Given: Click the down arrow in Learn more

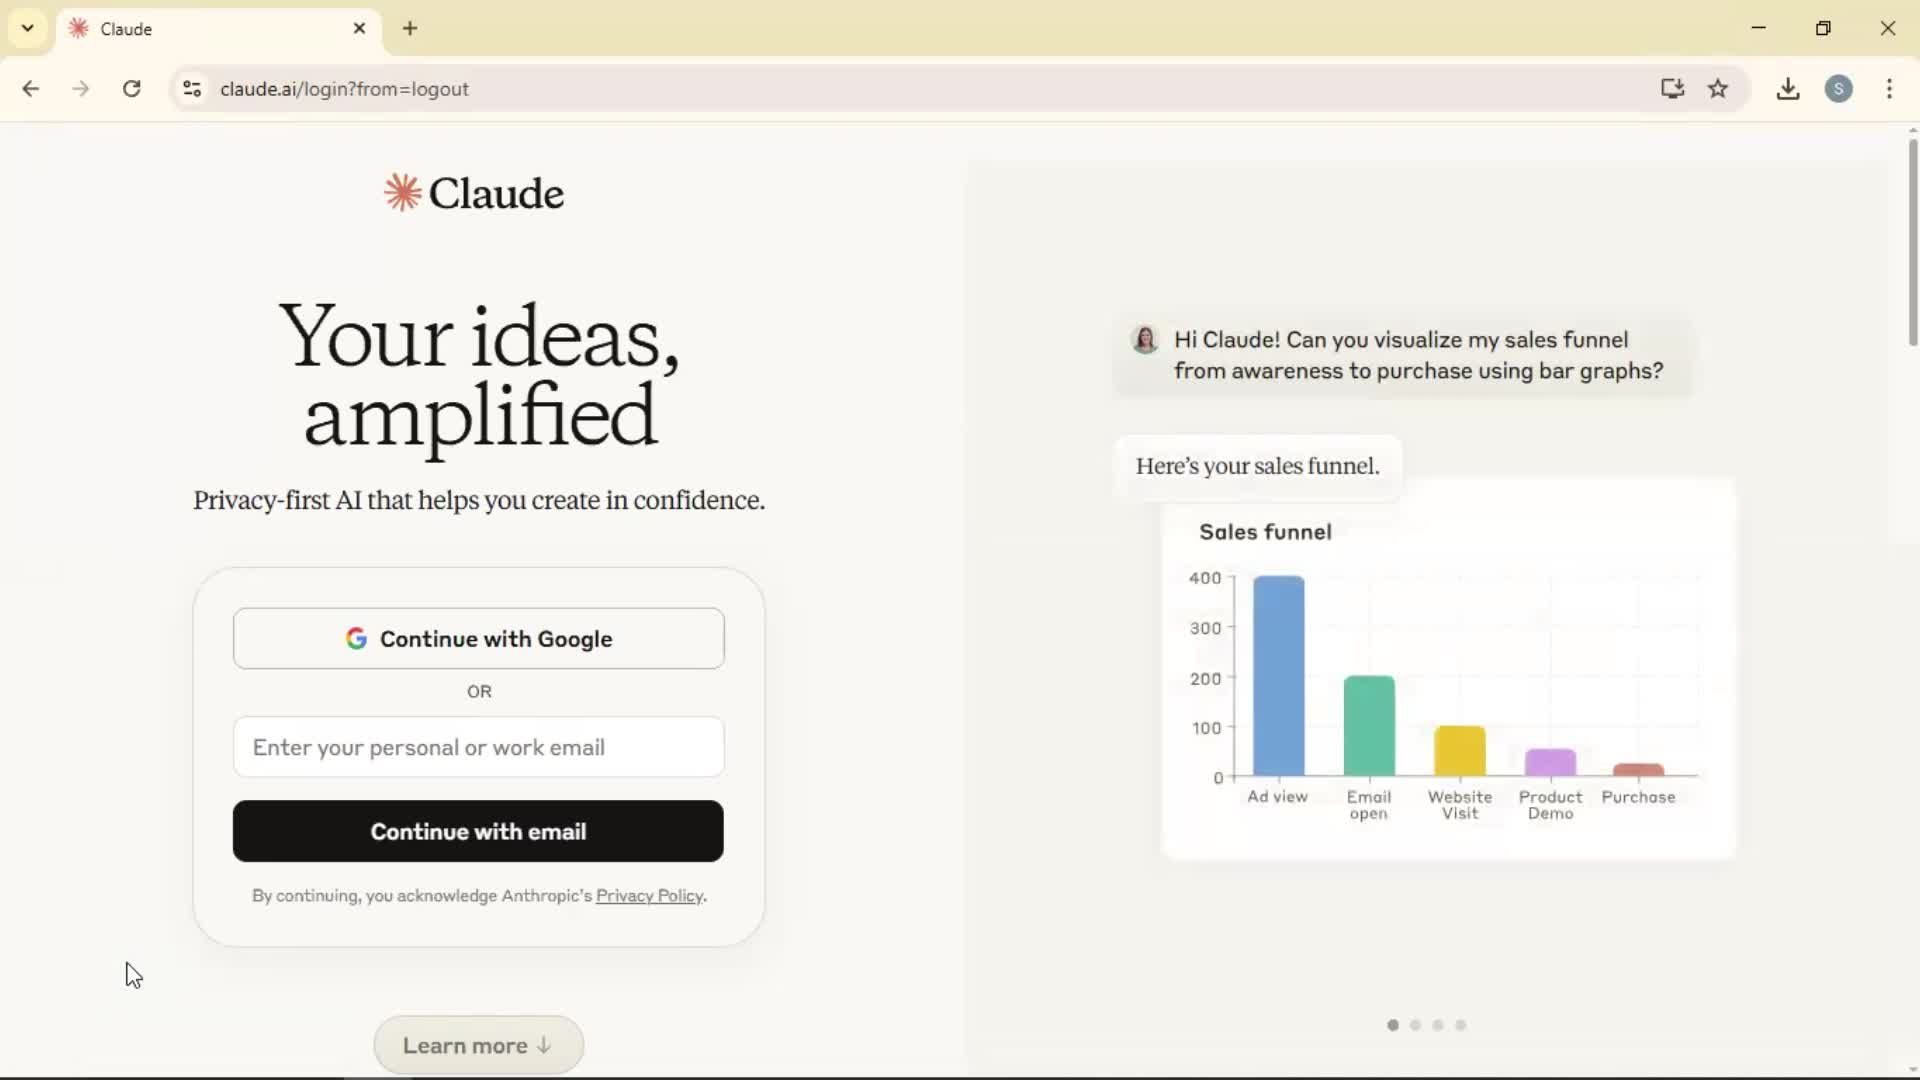Looking at the screenshot, I should click(x=544, y=1045).
